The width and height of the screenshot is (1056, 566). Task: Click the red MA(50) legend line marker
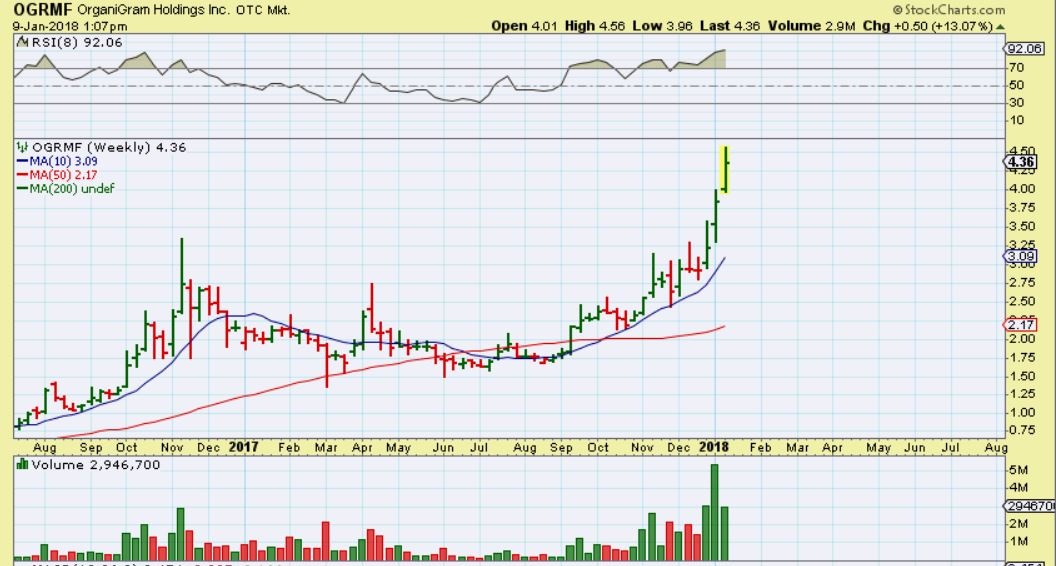click(22, 175)
